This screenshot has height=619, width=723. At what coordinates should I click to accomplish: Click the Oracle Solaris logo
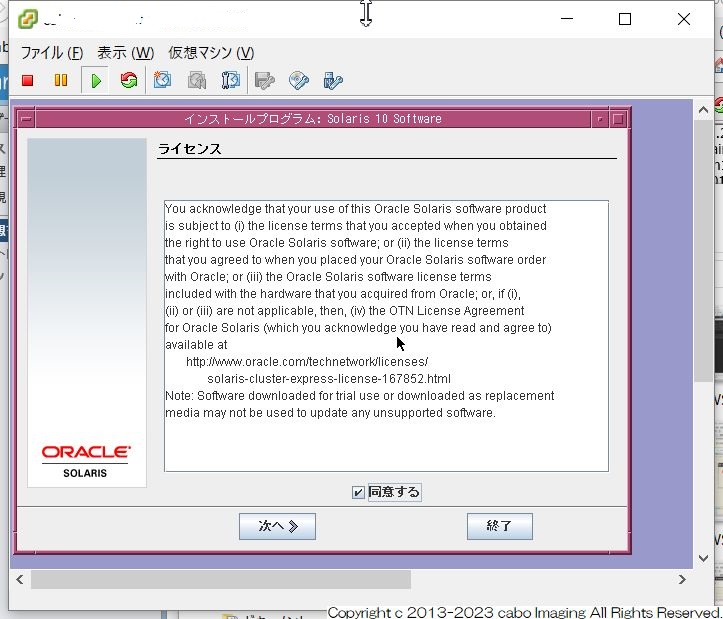[x=86, y=461]
